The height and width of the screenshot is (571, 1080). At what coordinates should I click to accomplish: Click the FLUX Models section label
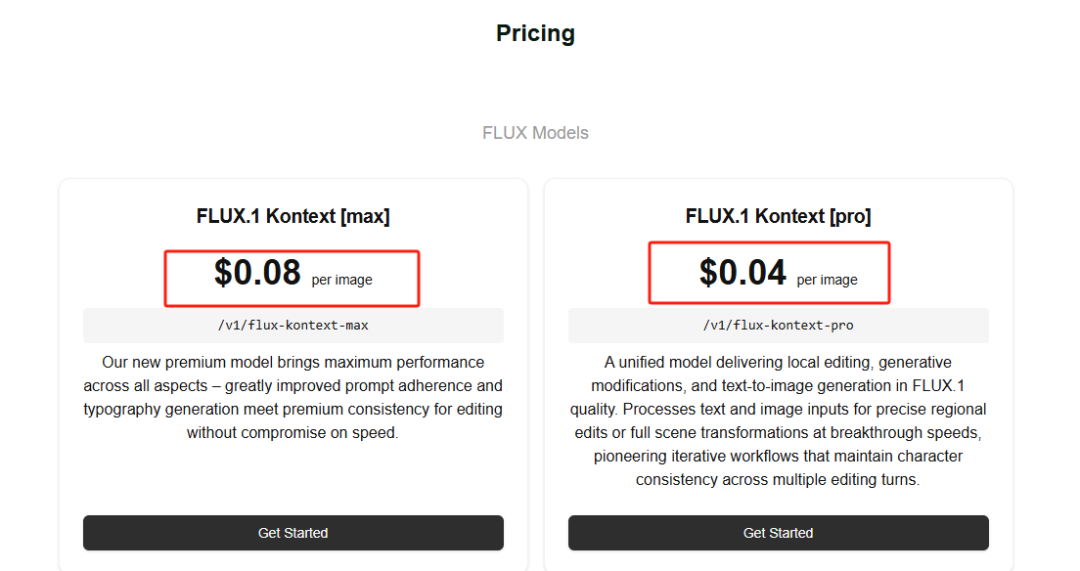(535, 133)
